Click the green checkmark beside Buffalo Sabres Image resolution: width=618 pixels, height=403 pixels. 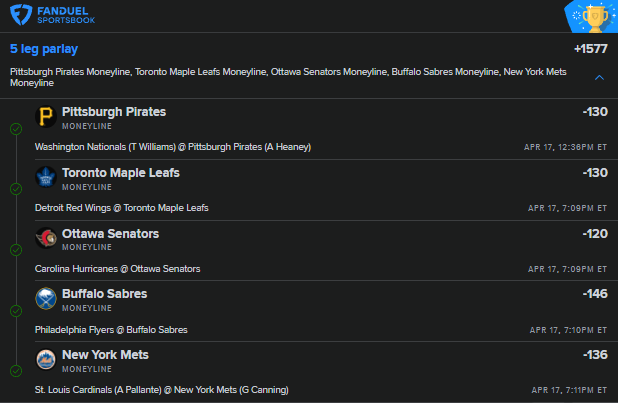15,310
